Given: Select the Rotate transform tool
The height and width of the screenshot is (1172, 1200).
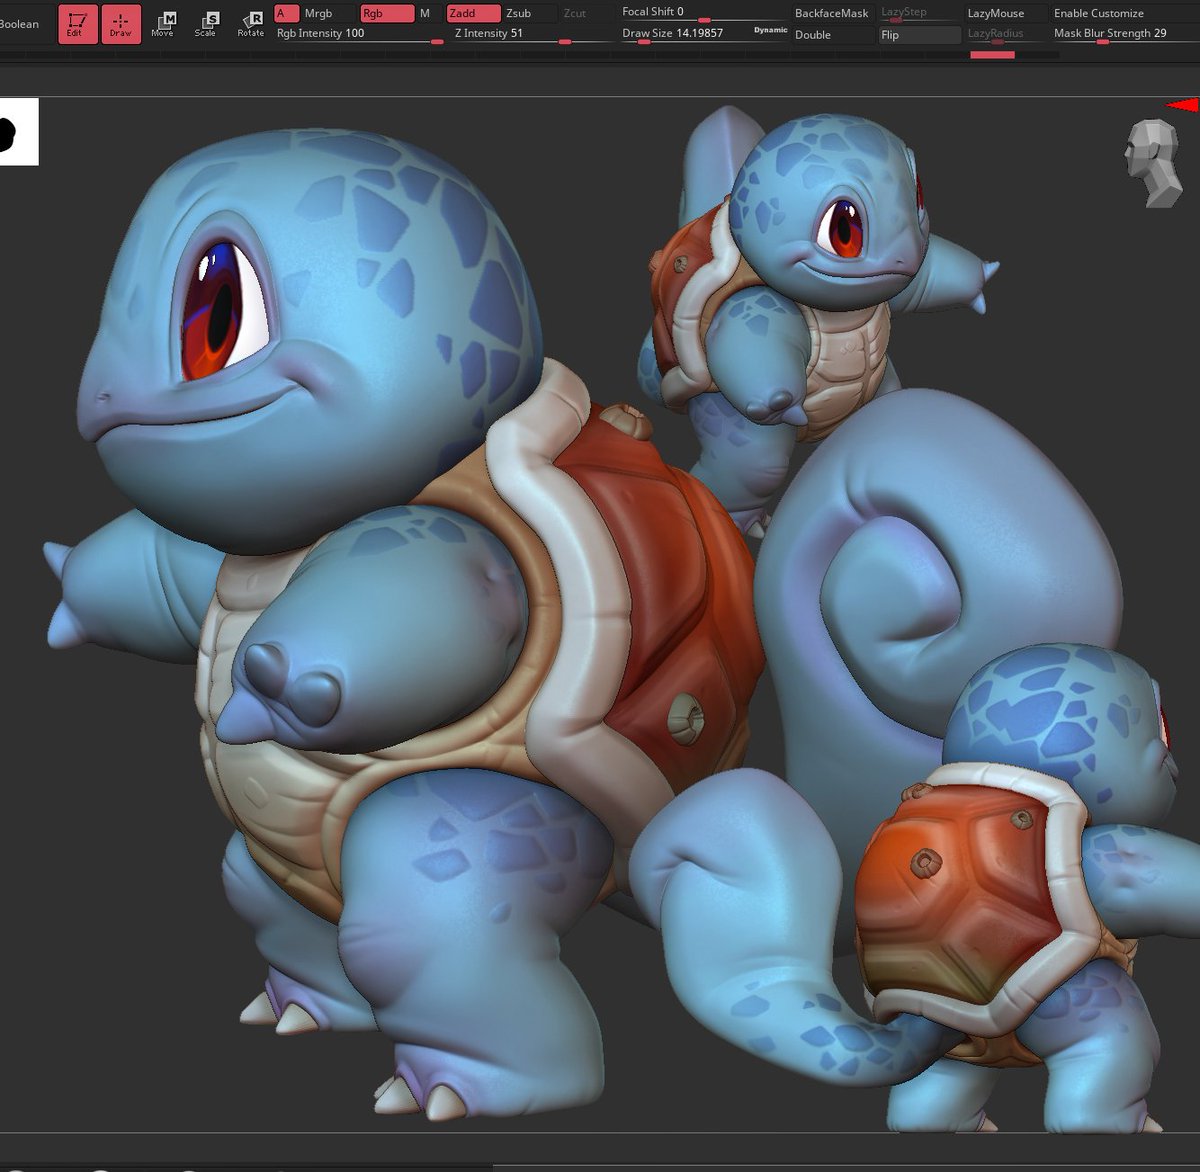Looking at the screenshot, I should [x=250, y=24].
